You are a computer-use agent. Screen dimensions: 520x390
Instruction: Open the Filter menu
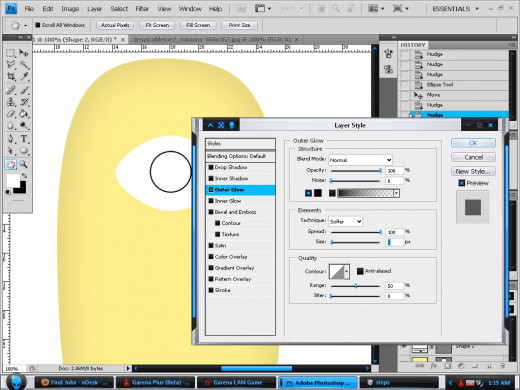coord(142,9)
